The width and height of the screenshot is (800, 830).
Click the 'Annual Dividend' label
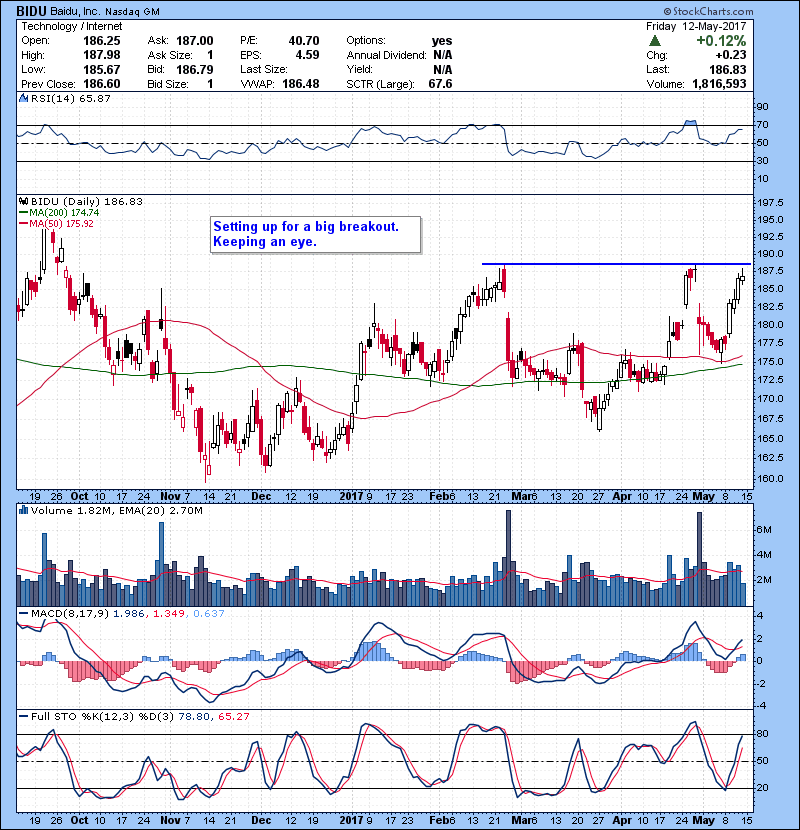tap(386, 55)
